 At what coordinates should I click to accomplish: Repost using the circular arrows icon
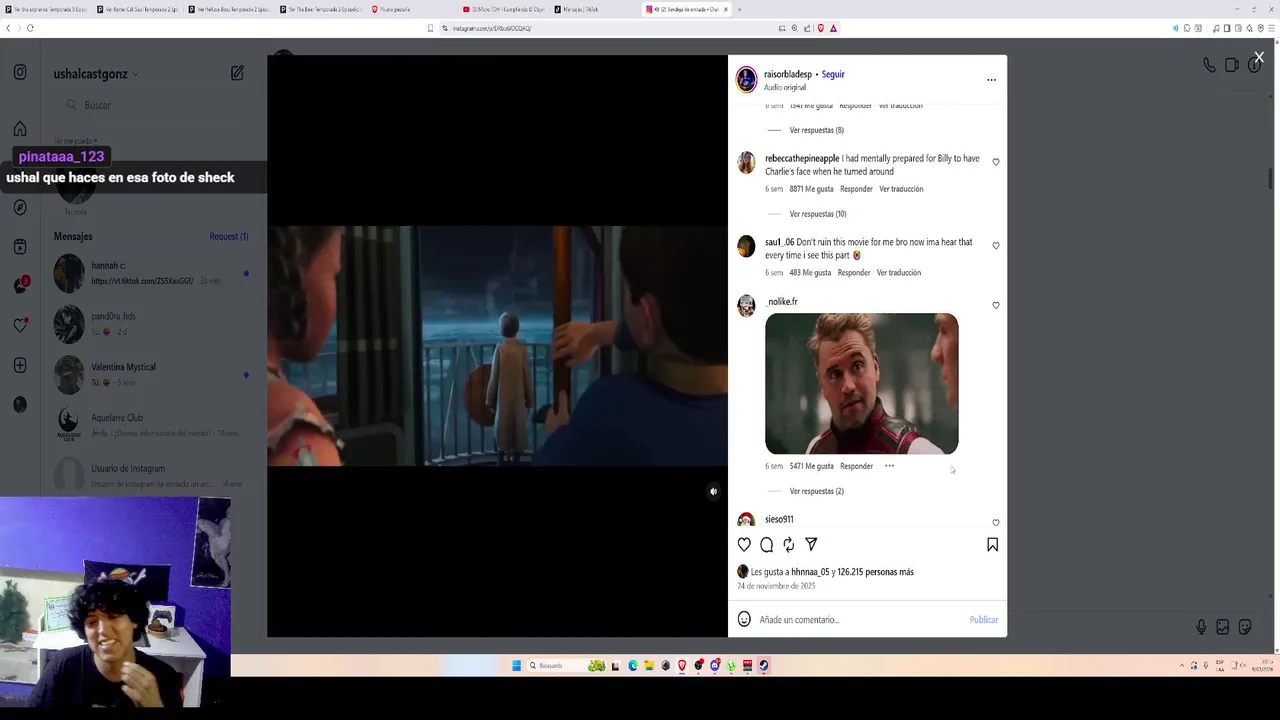789,545
